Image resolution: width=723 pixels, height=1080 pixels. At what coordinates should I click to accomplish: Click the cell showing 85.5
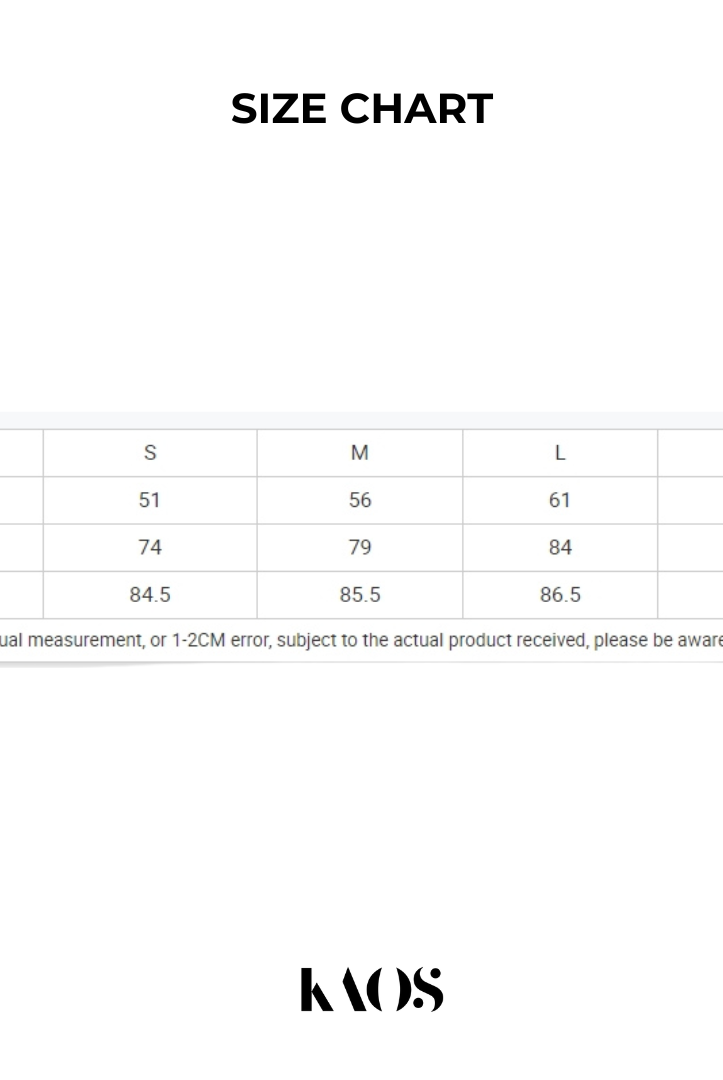tap(360, 595)
